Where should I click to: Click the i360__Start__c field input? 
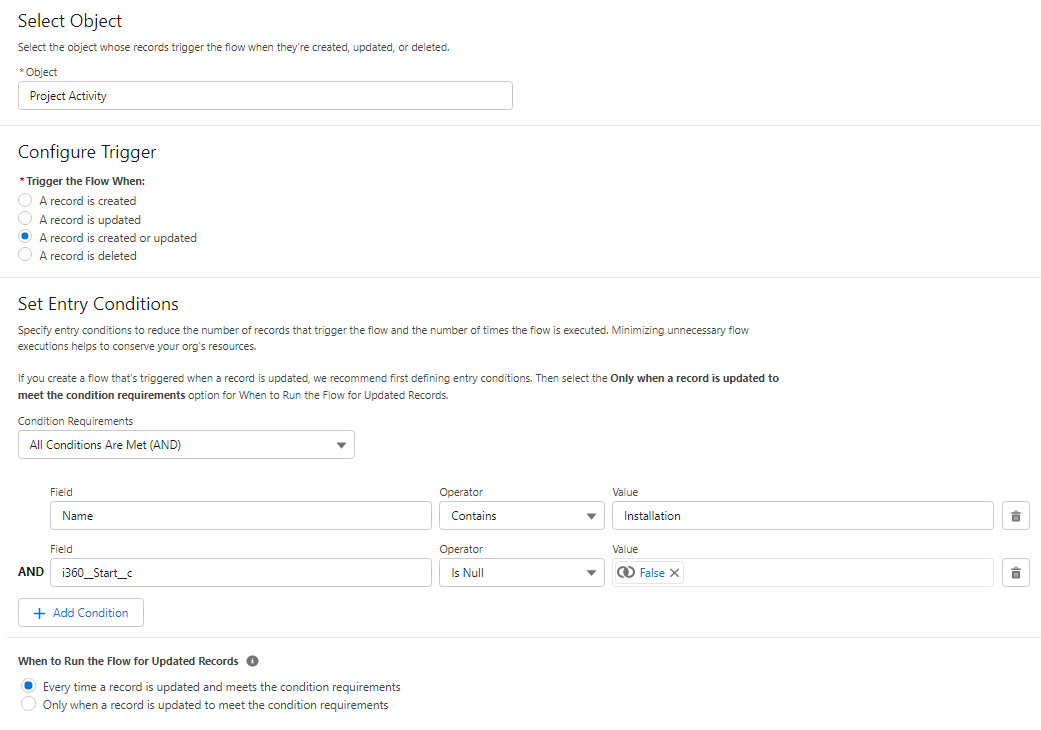tap(240, 573)
